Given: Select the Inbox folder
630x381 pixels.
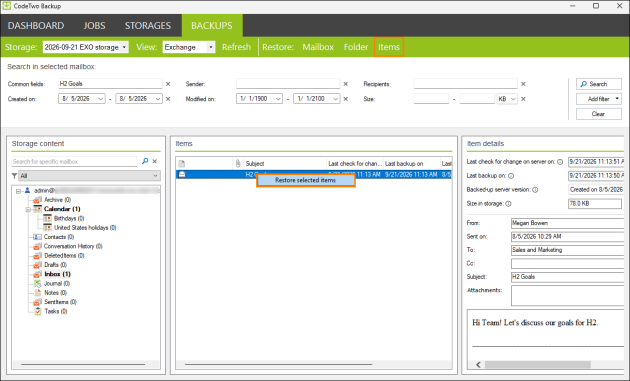Looking at the screenshot, I should (x=57, y=274).
